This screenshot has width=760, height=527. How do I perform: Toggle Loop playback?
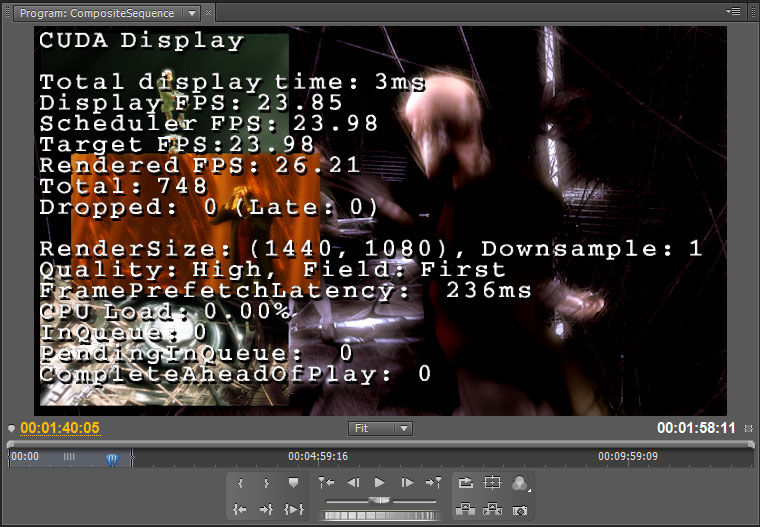(x=465, y=482)
